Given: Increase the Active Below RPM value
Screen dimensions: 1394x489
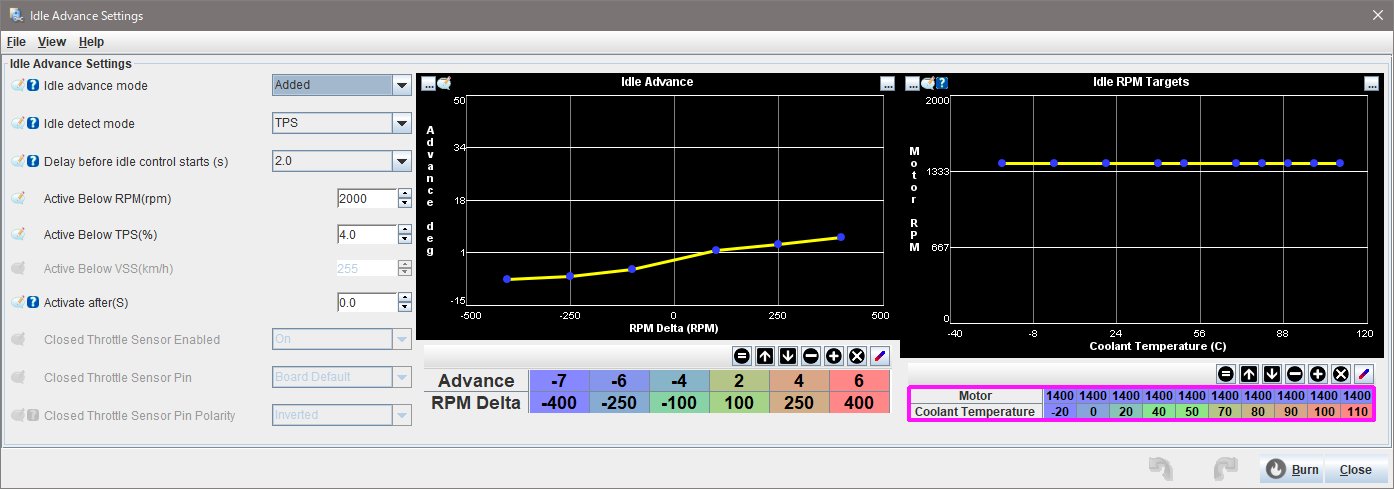Looking at the screenshot, I should 404,194.
